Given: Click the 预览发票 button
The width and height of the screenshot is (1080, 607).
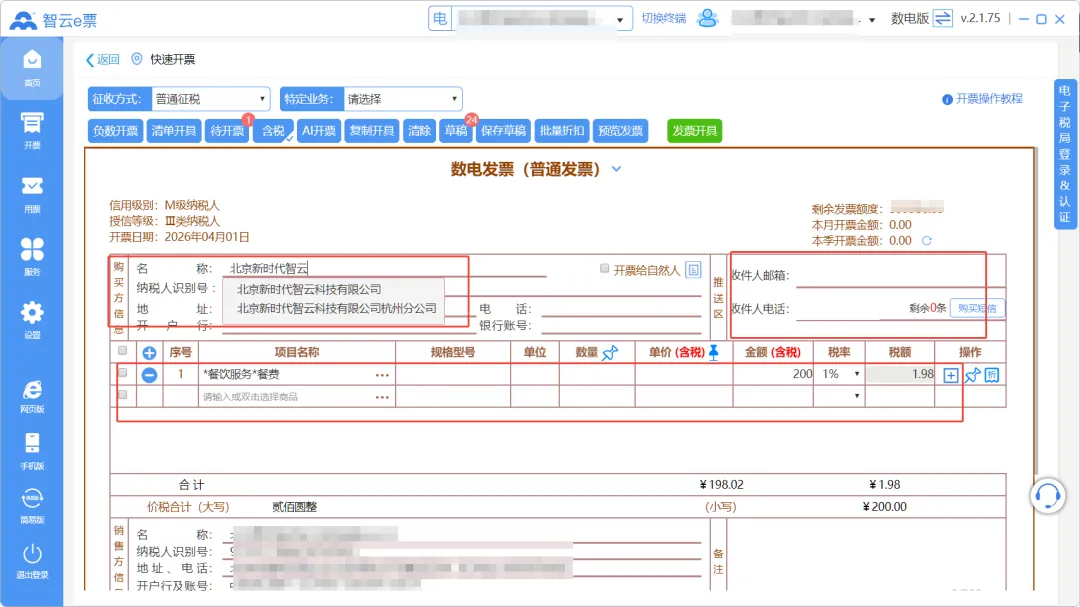Looking at the screenshot, I should pos(620,131).
